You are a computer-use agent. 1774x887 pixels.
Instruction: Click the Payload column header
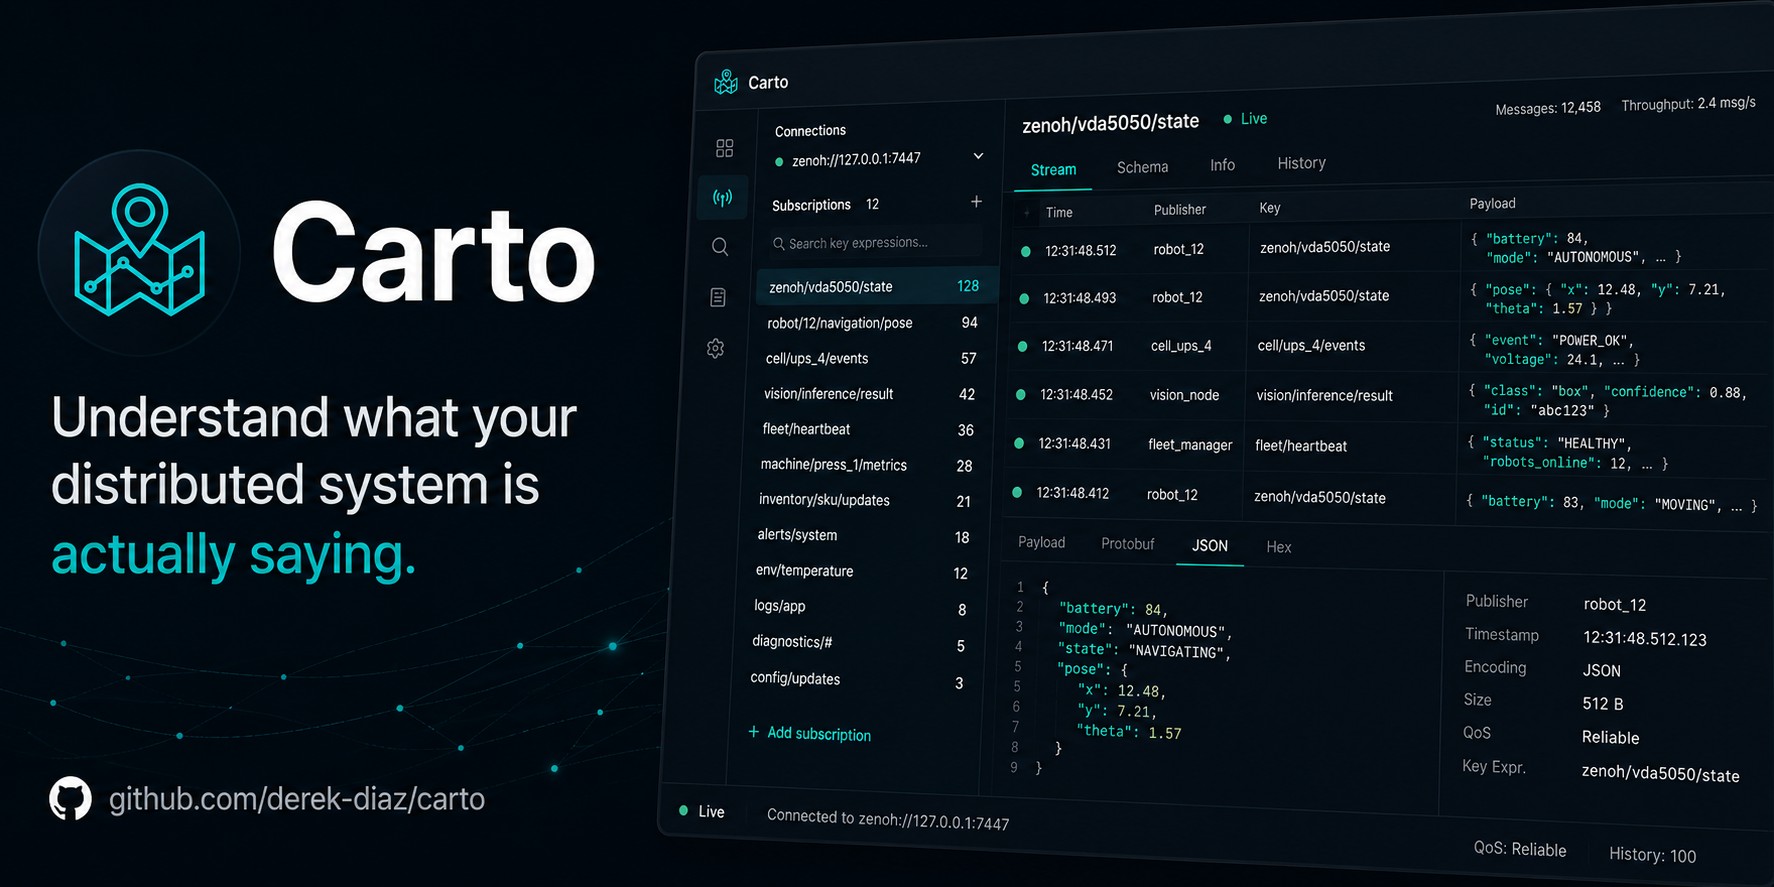click(x=1493, y=203)
